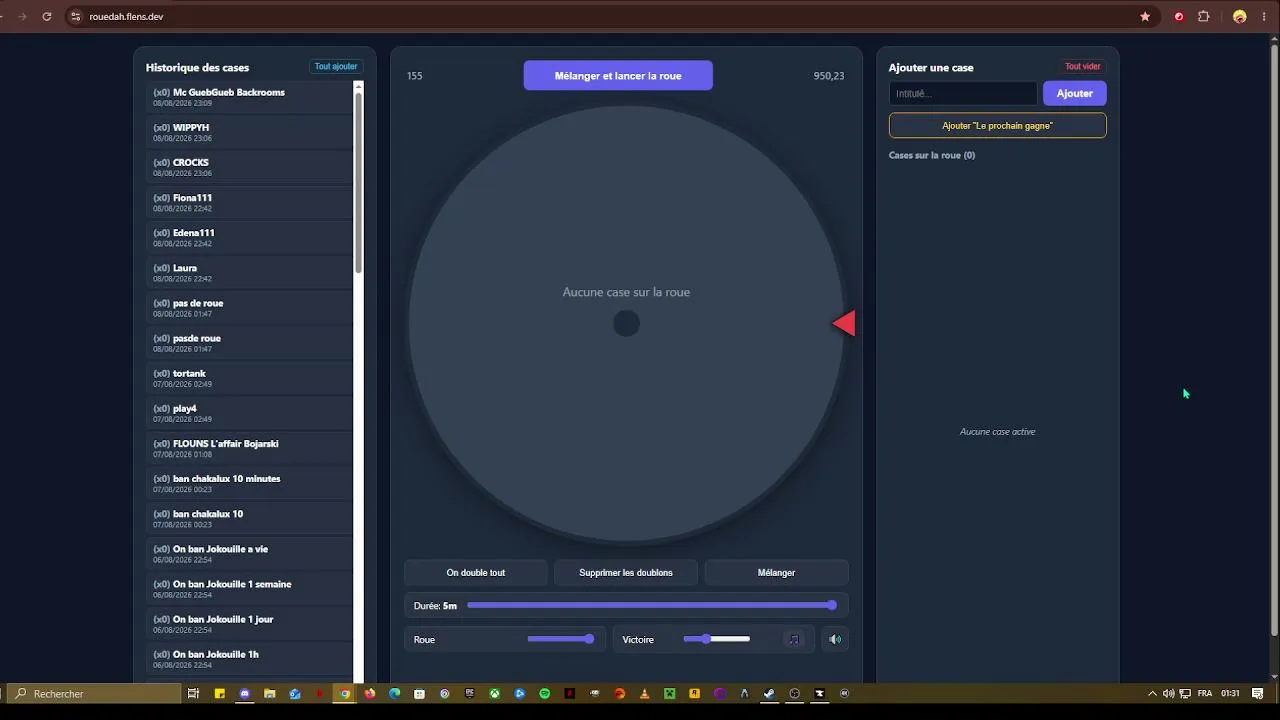
Task: Open the browser Extensions puzzle icon
Action: (x=1204, y=17)
